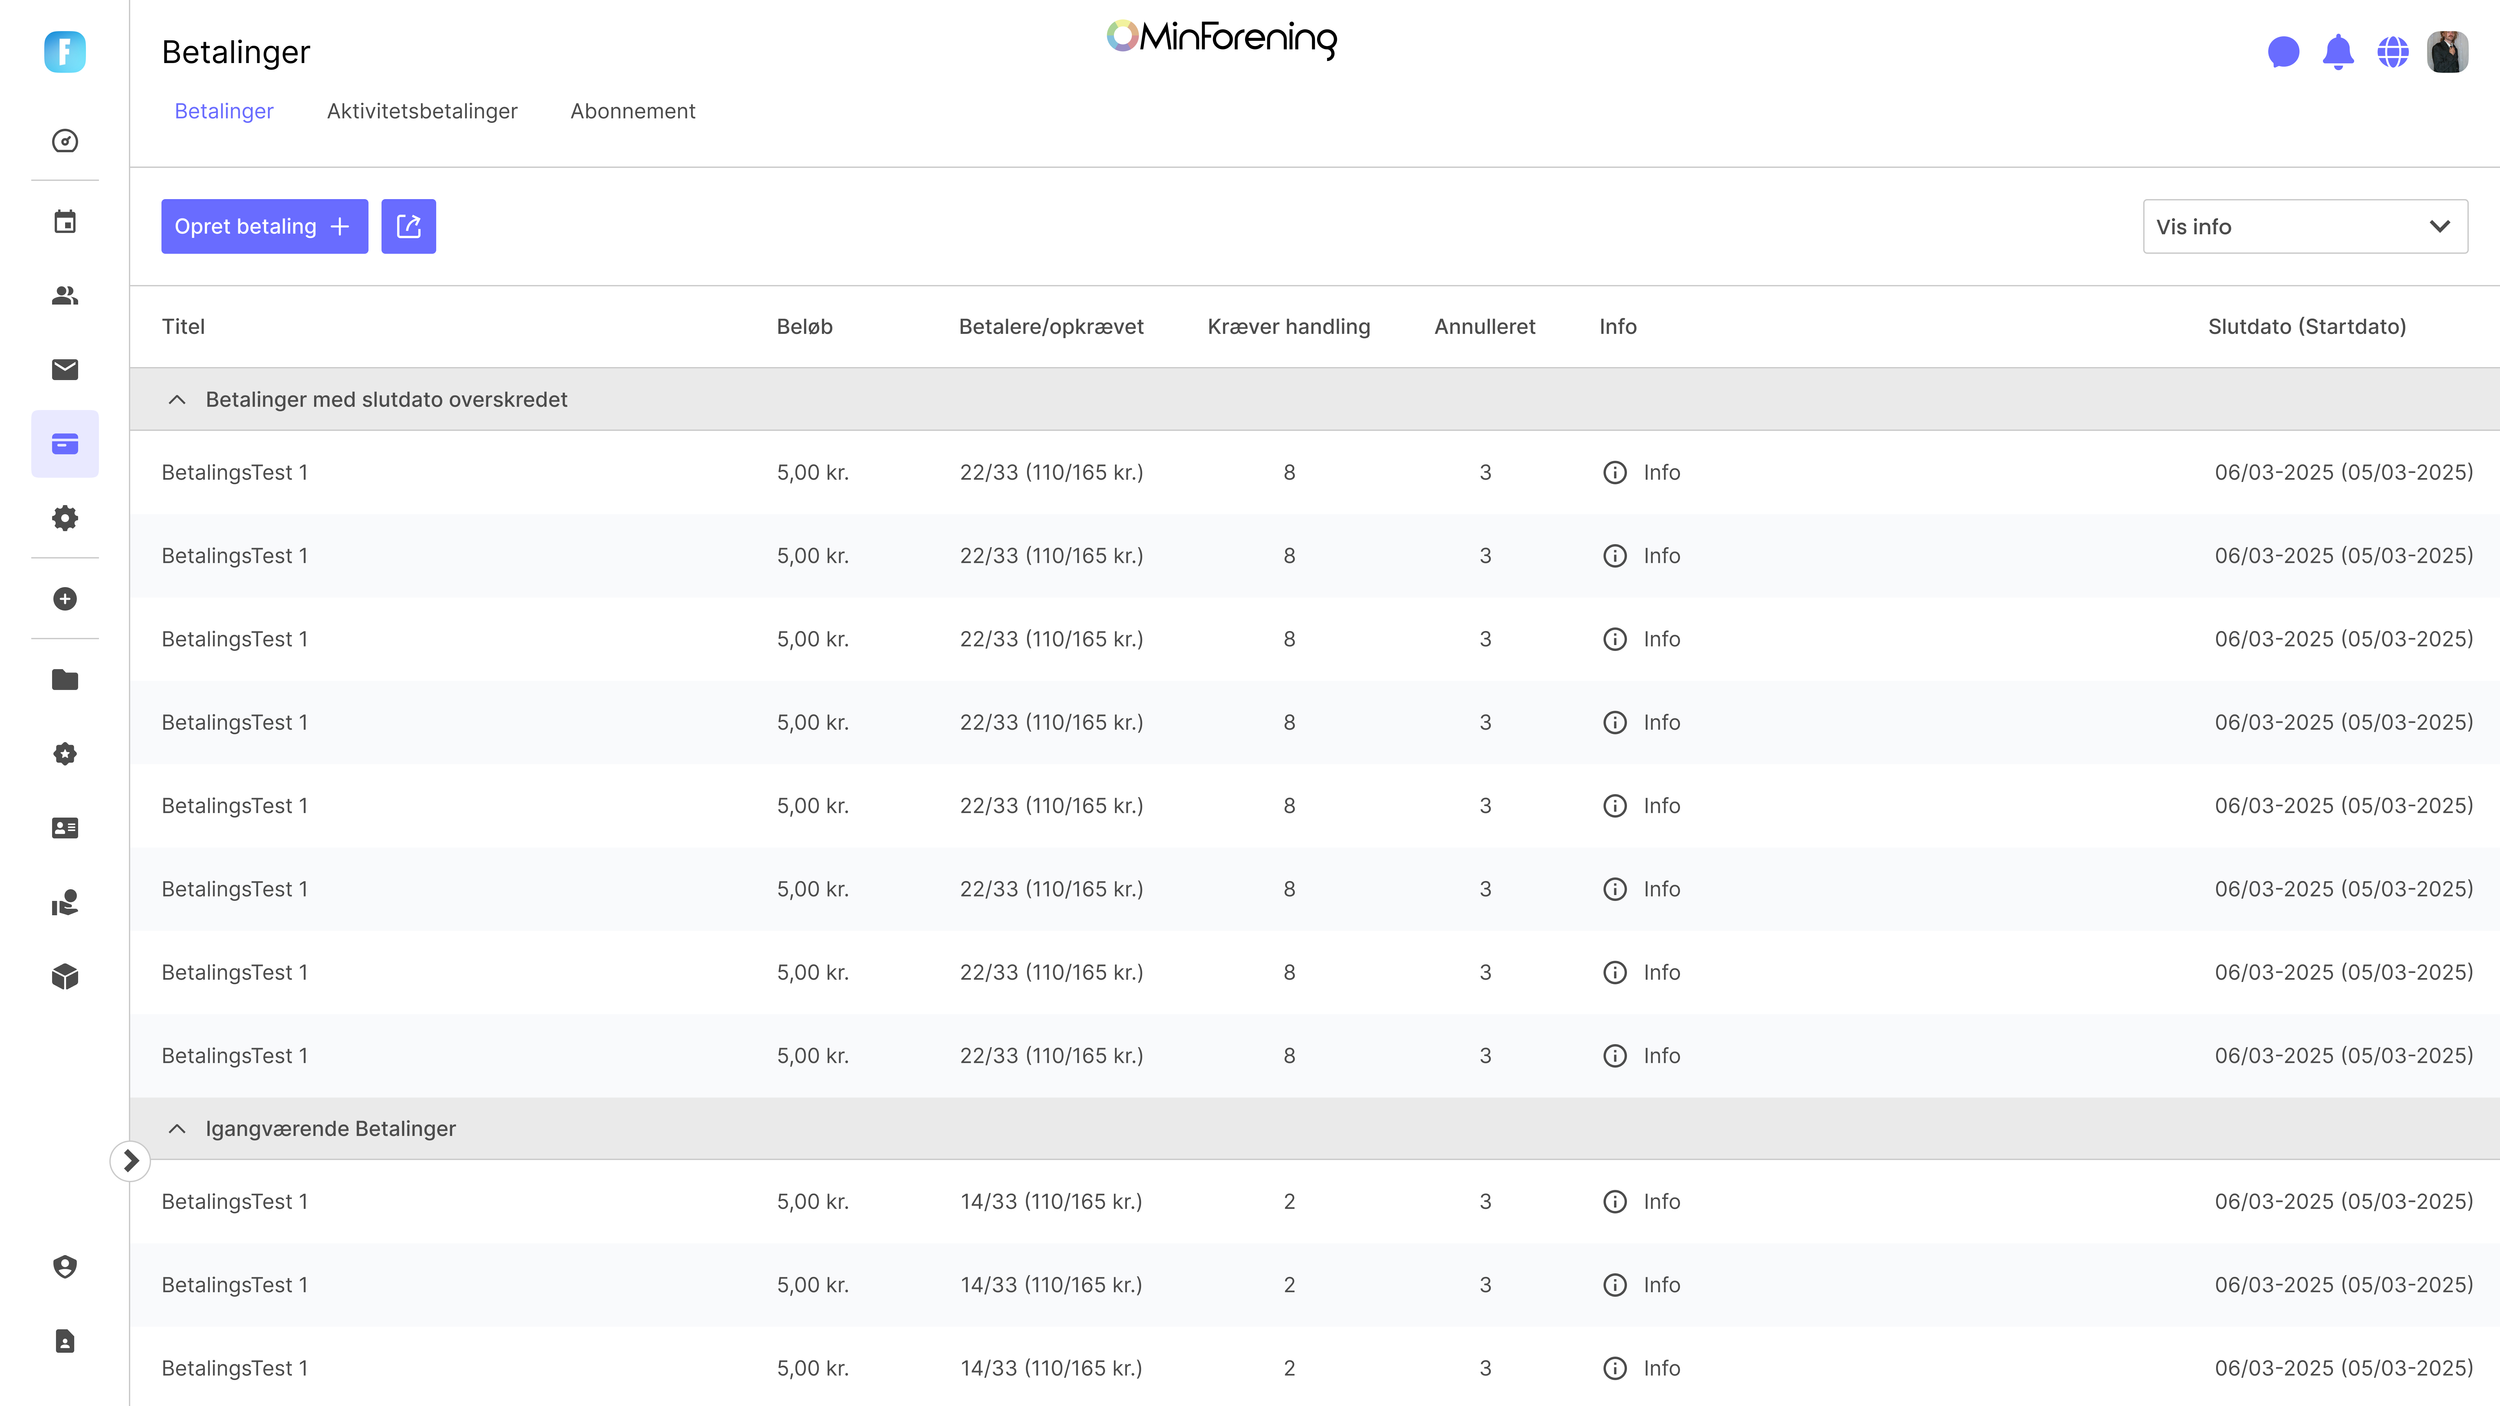Open the notifications bell icon
The height and width of the screenshot is (1406, 2500).
(x=2338, y=52)
